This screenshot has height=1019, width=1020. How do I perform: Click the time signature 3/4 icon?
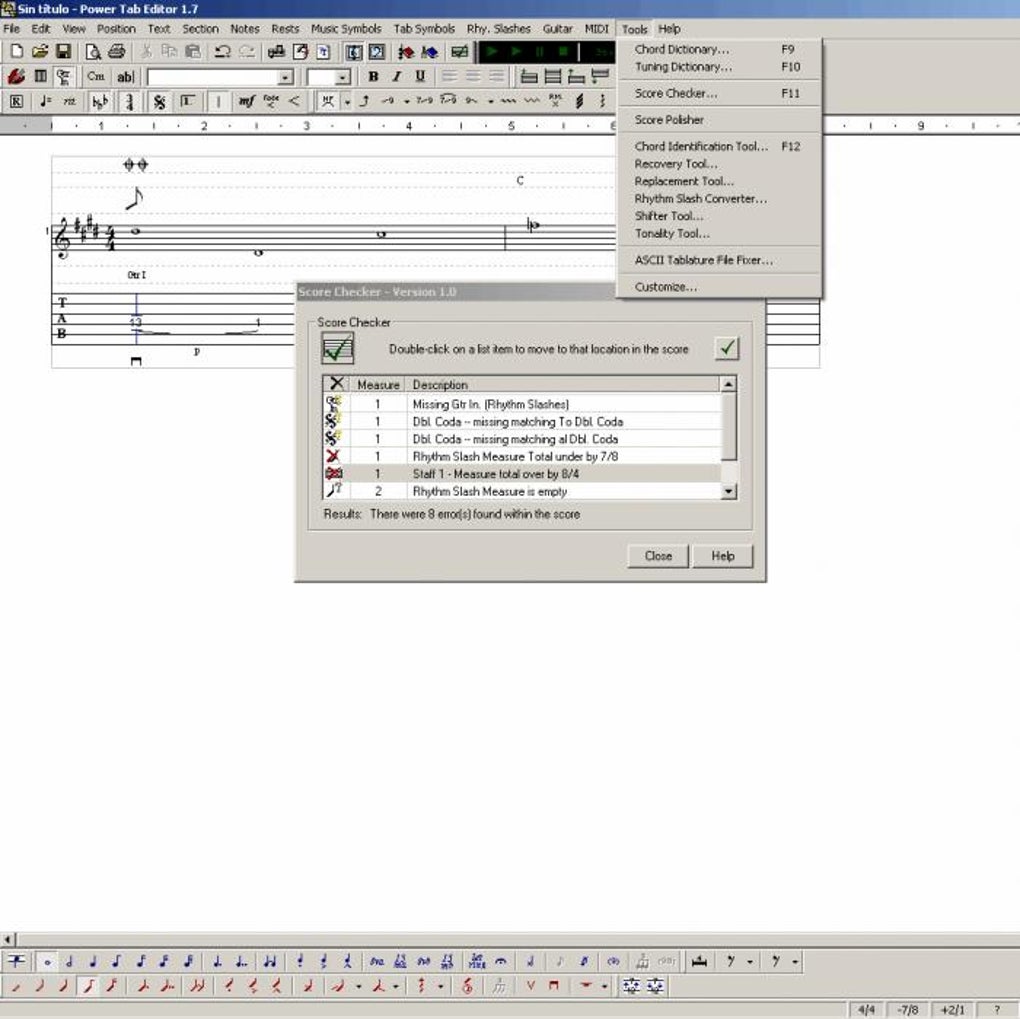point(129,102)
